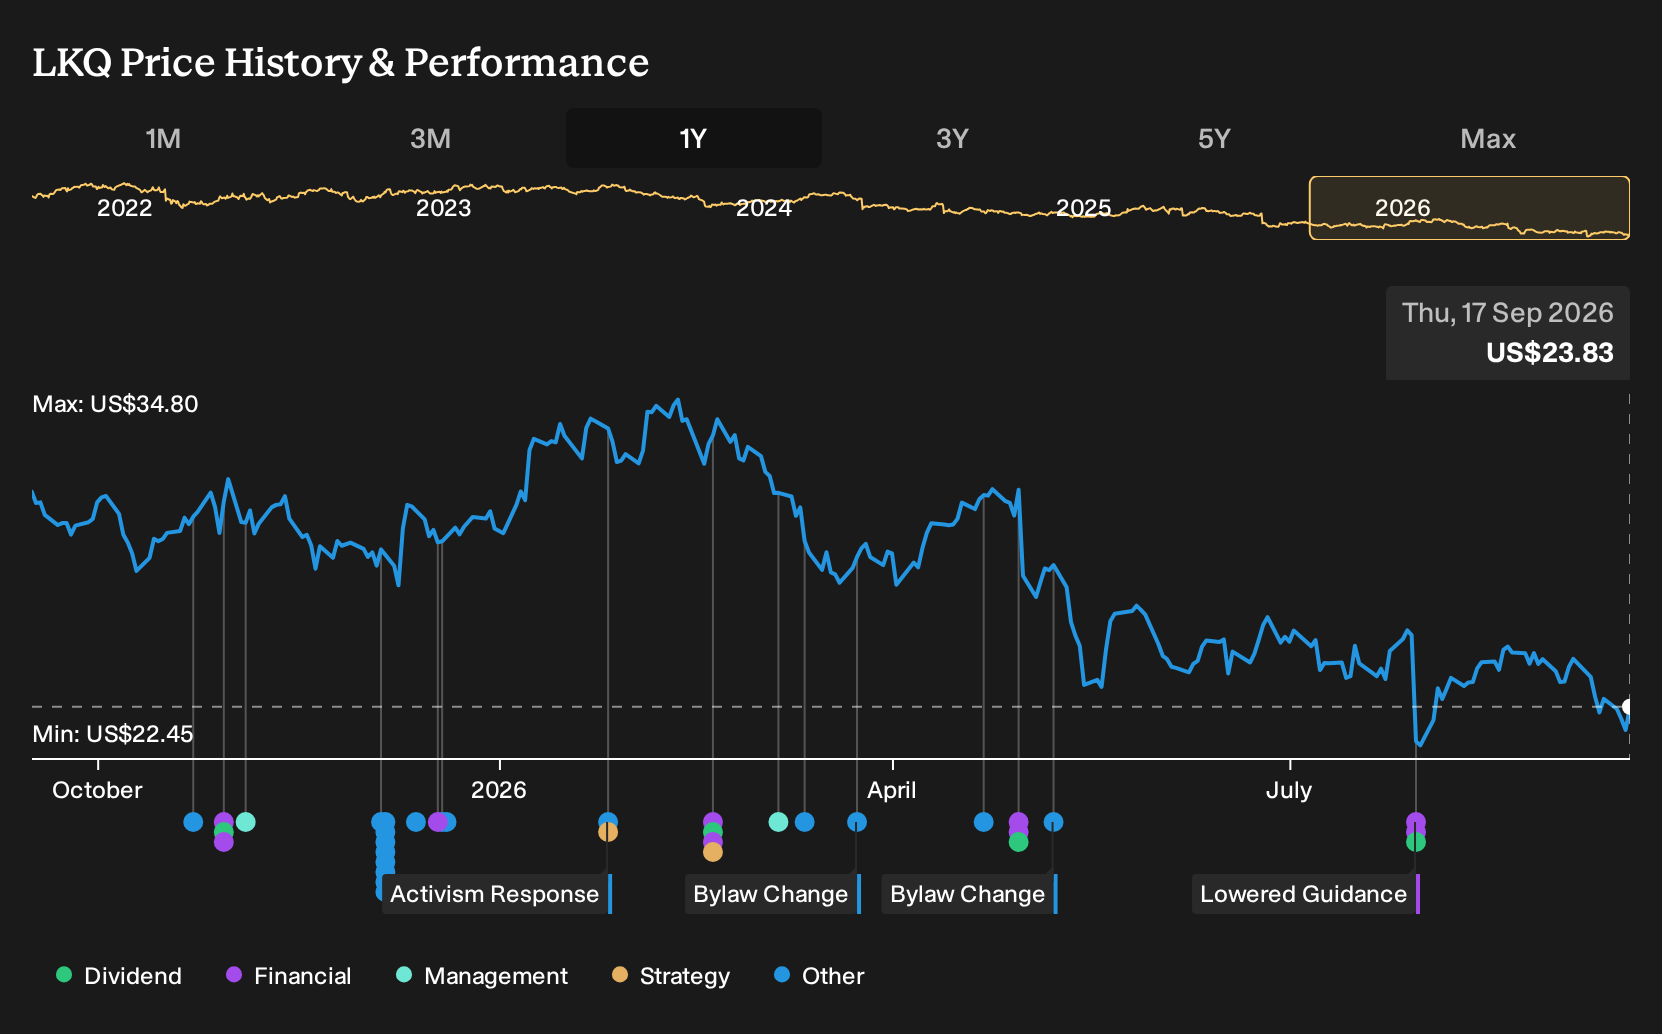1662x1034 pixels.
Task: Click the first blue dot after April
Action: pos(984,822)
